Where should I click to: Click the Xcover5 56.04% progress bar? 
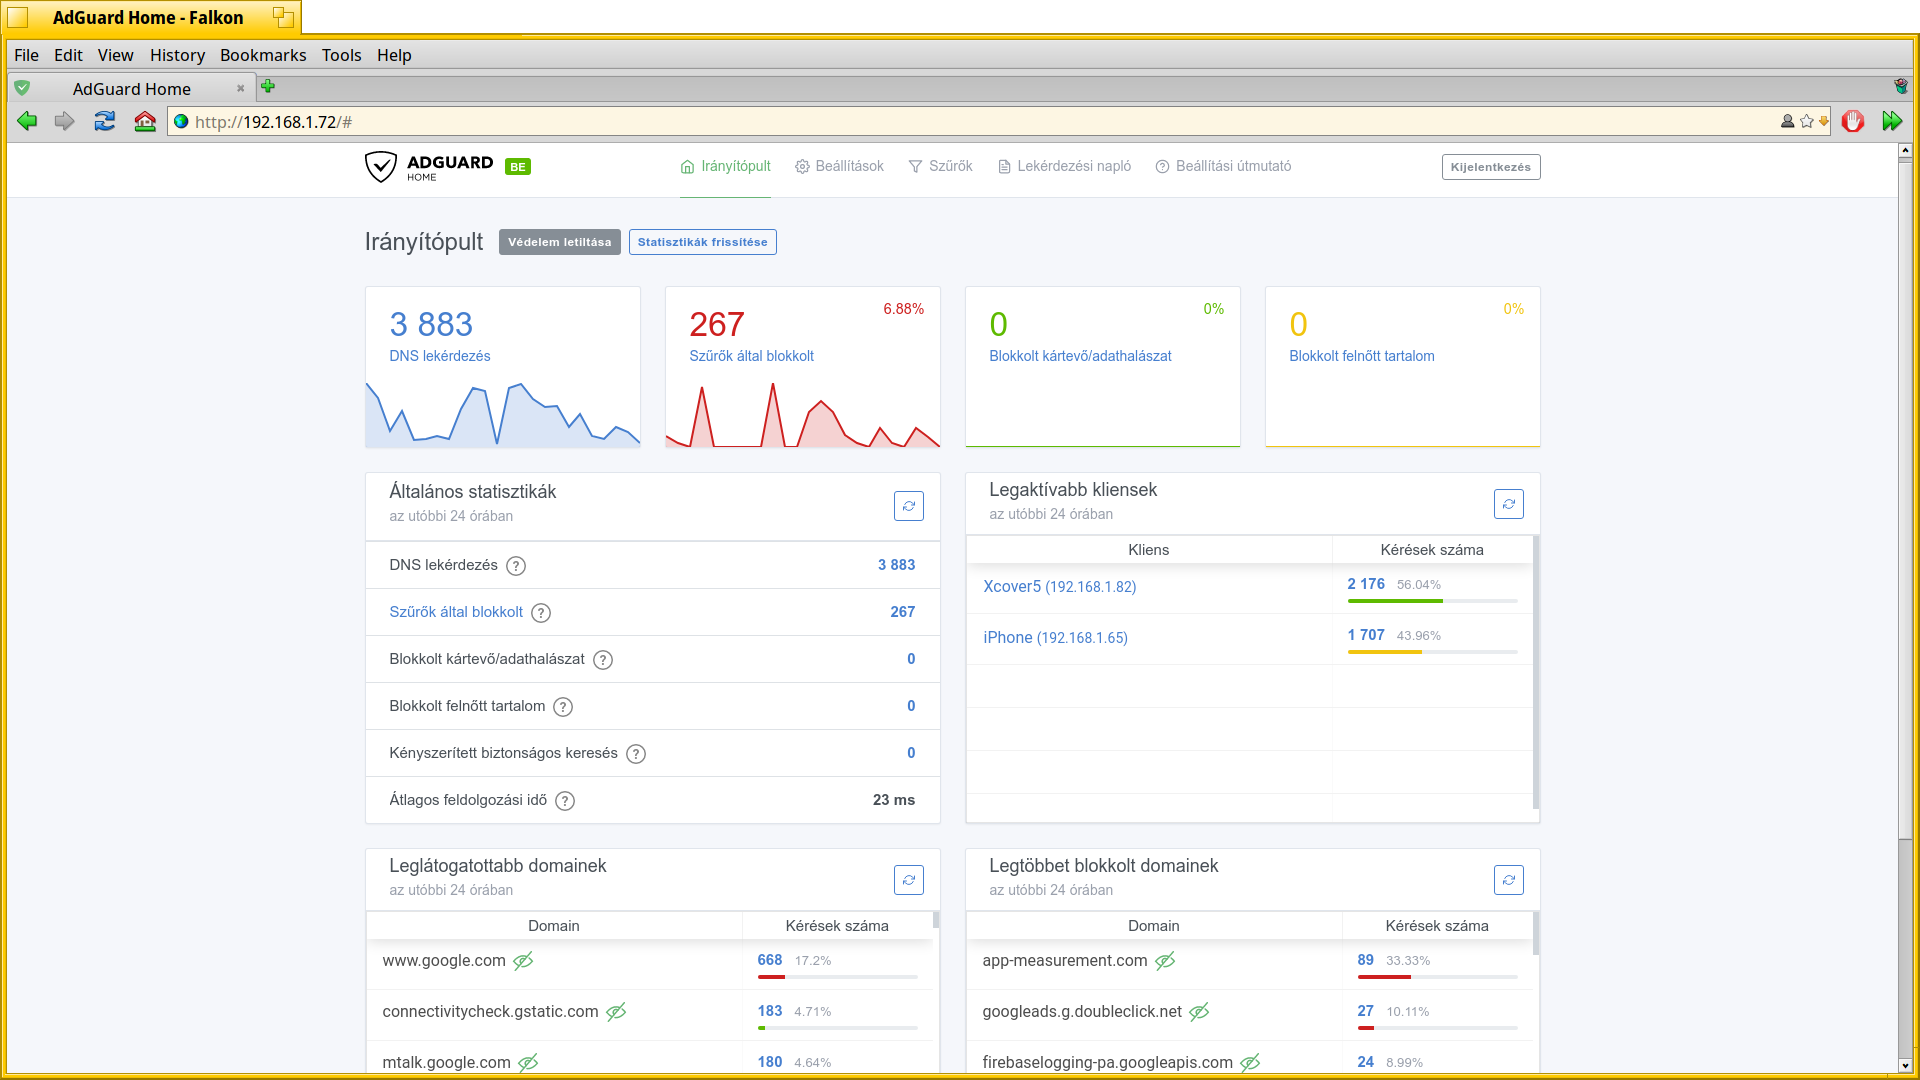pyautogui.click(x=1432, y=601)
